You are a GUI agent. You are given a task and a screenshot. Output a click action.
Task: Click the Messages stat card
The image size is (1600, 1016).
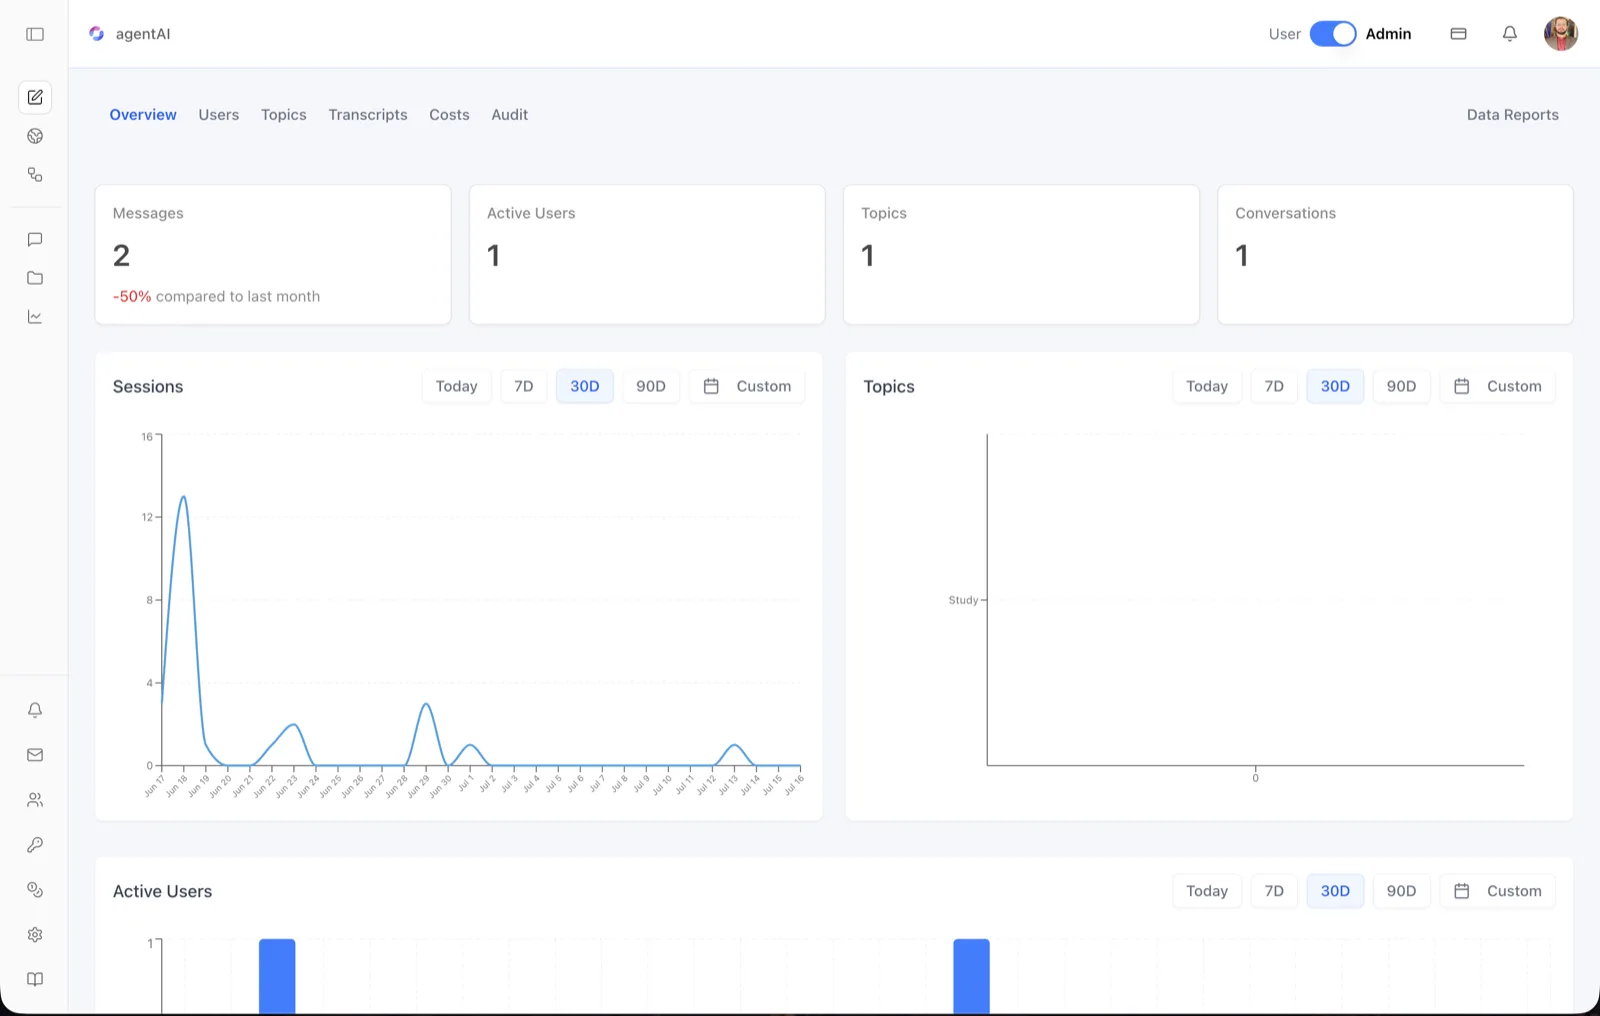(273, 254)
